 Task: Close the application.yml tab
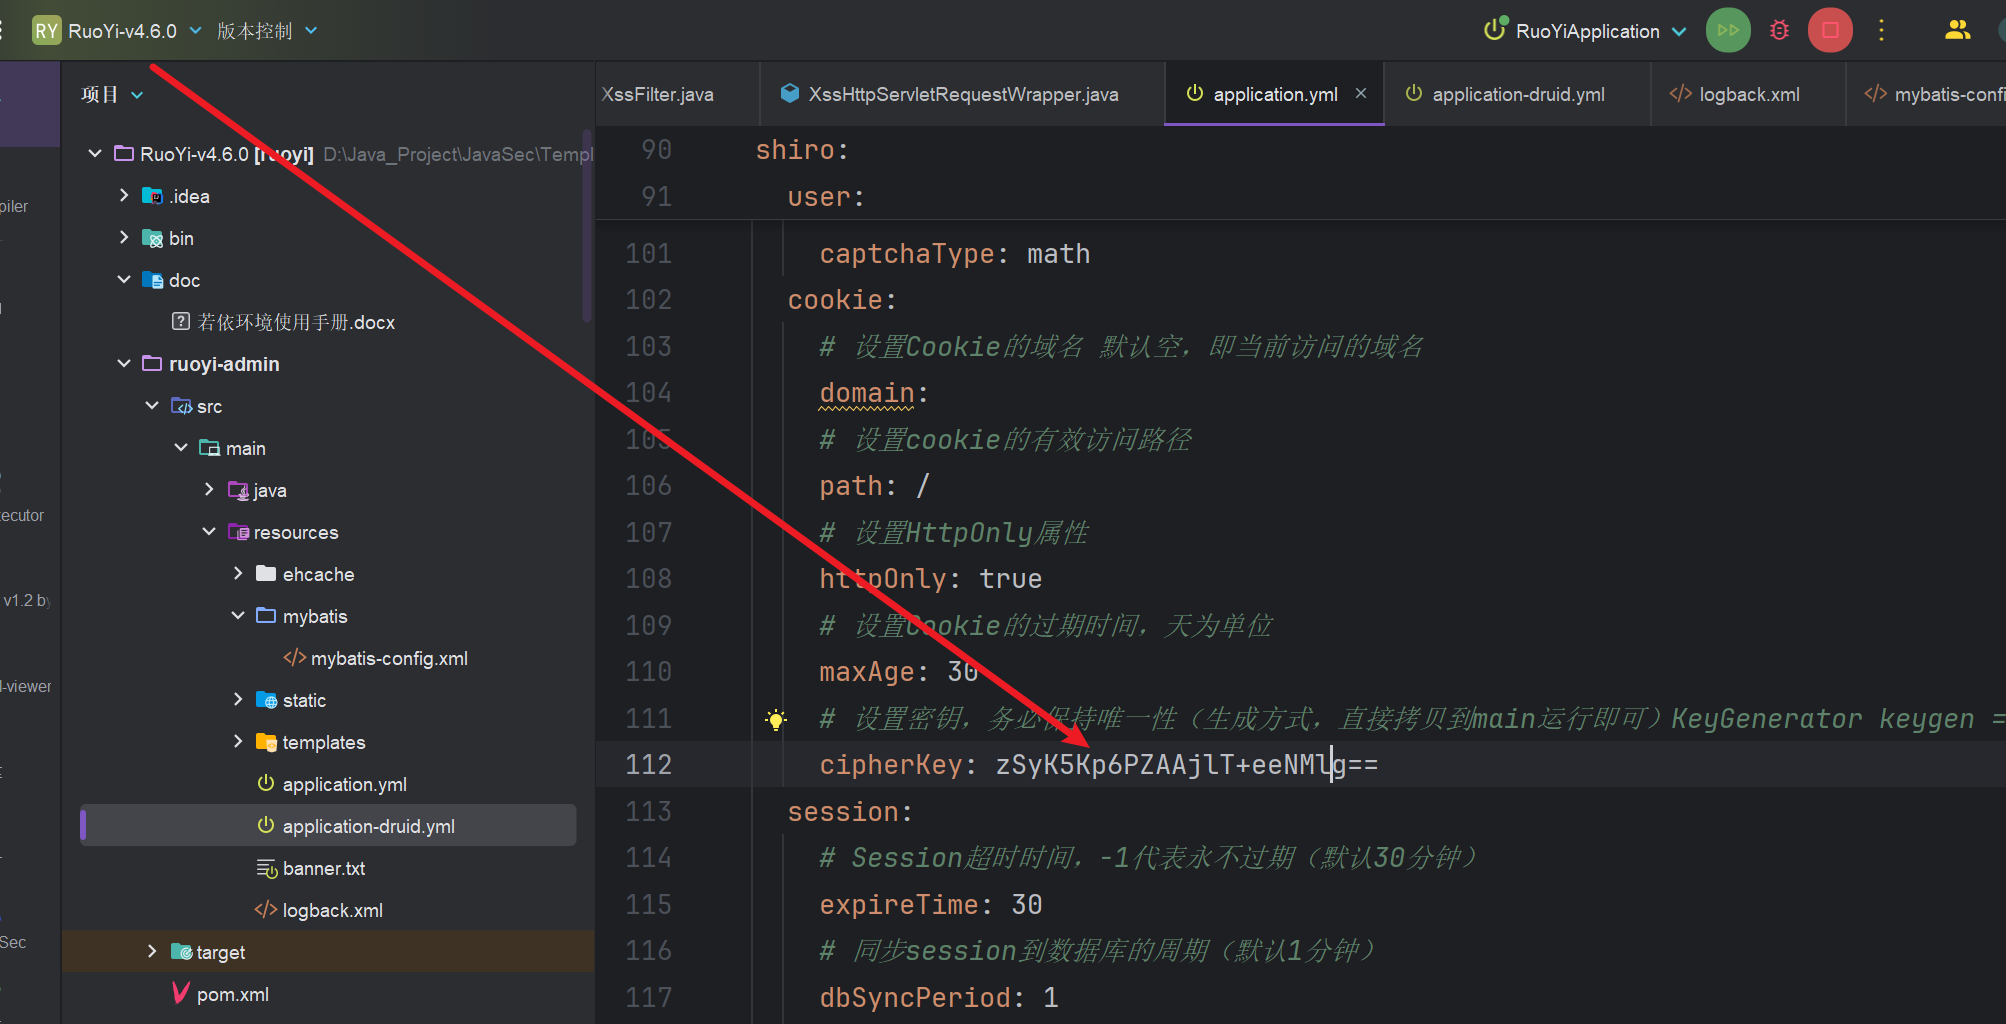point(1361,93)
